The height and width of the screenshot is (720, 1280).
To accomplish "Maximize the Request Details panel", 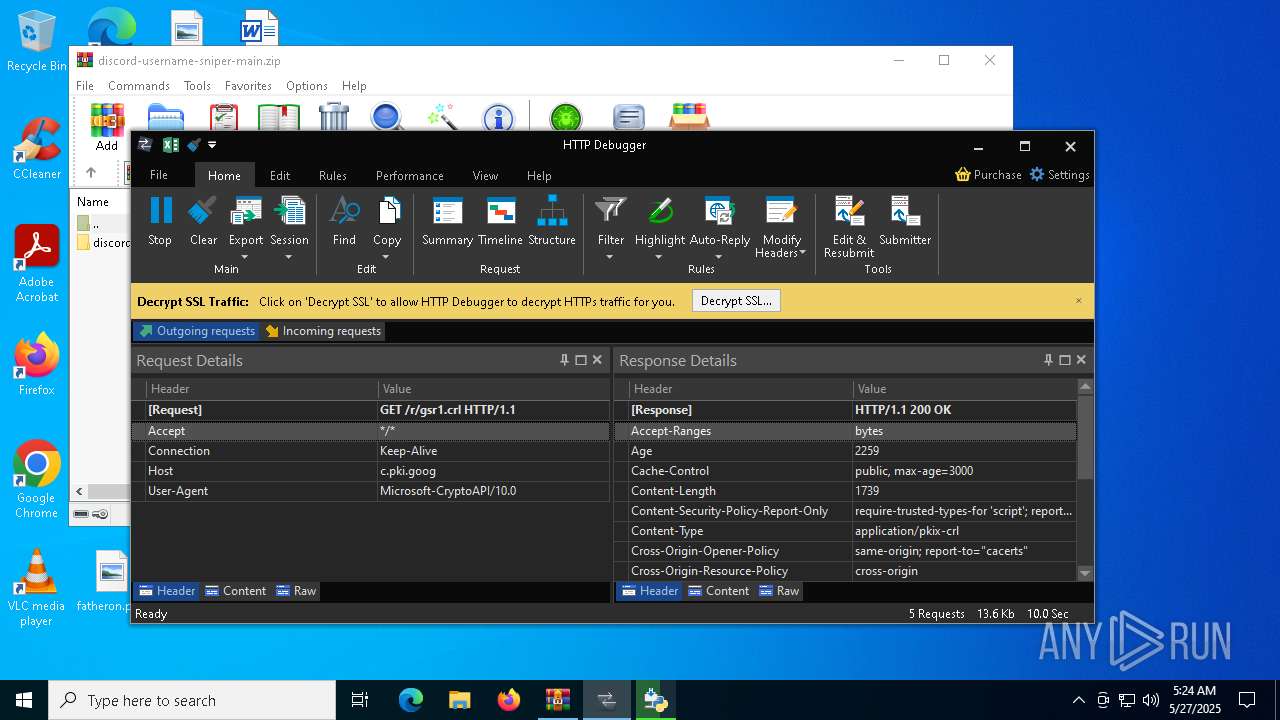I will 581,360.
